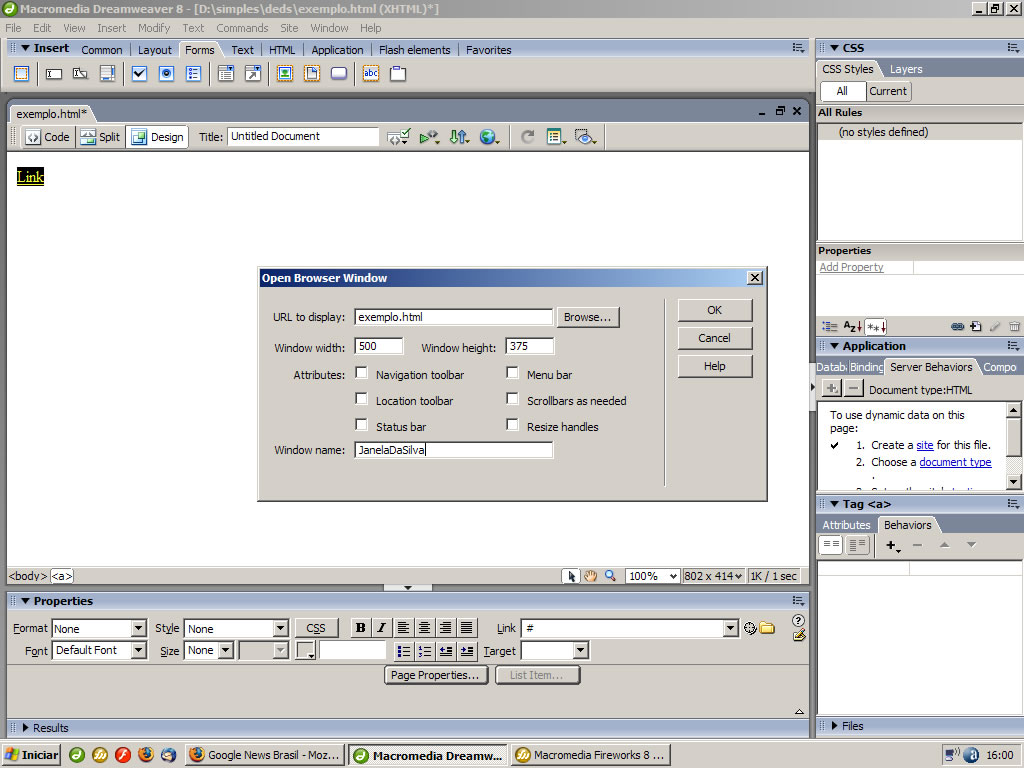Open the Format dropdown in Properties
The image size is (1024, 768).
coord(138,629)
